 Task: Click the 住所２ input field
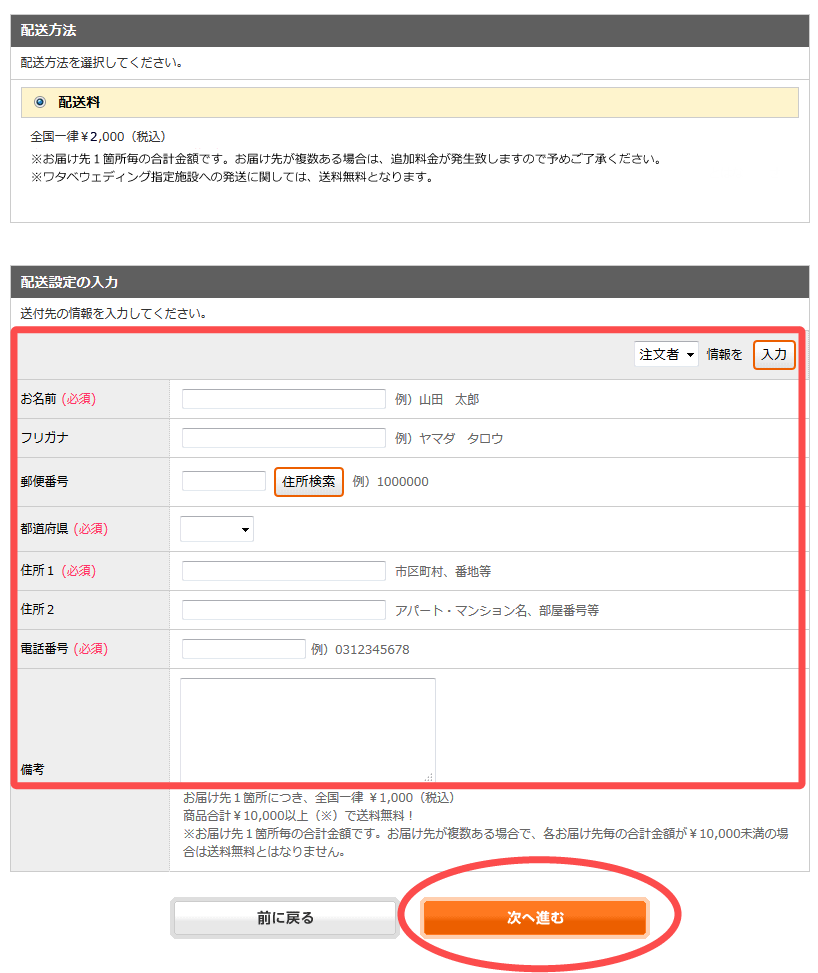(284, 610)
